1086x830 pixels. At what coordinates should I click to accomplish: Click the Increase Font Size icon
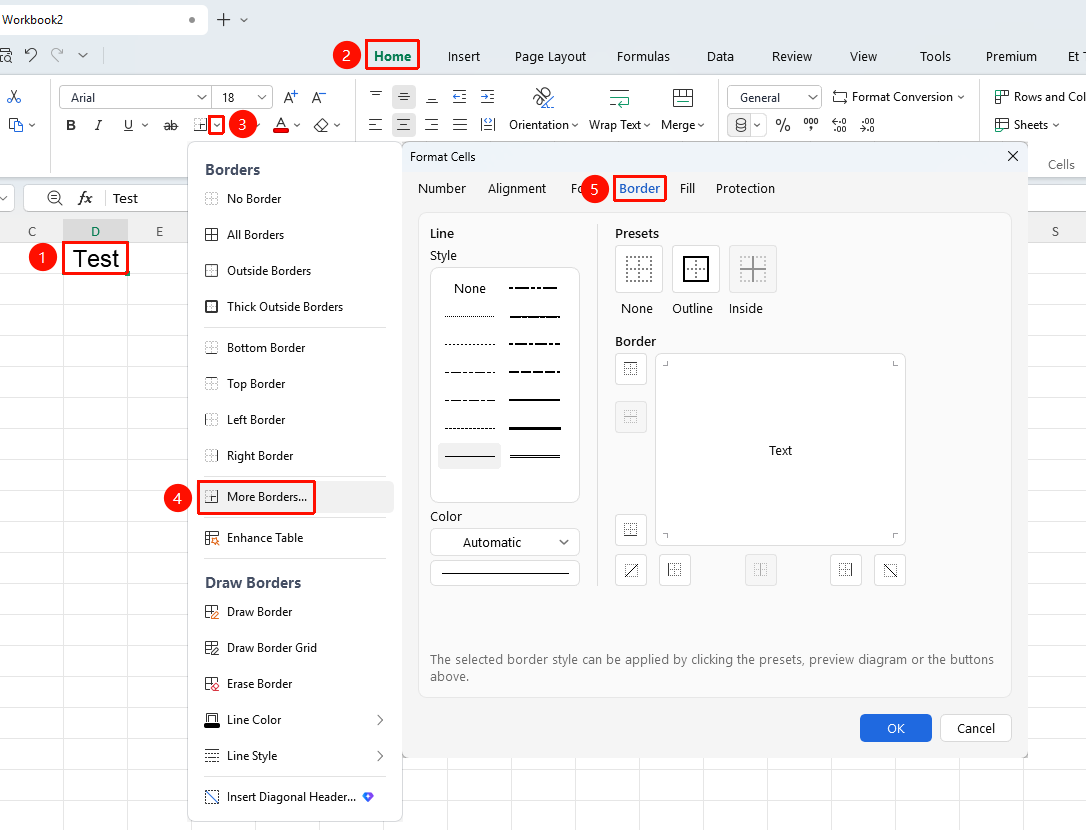click(291, 97)
